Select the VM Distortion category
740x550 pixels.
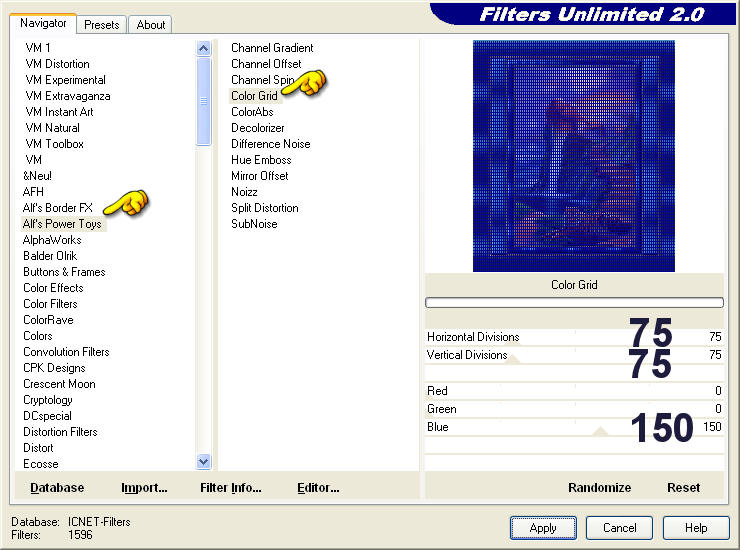(57, 64)
